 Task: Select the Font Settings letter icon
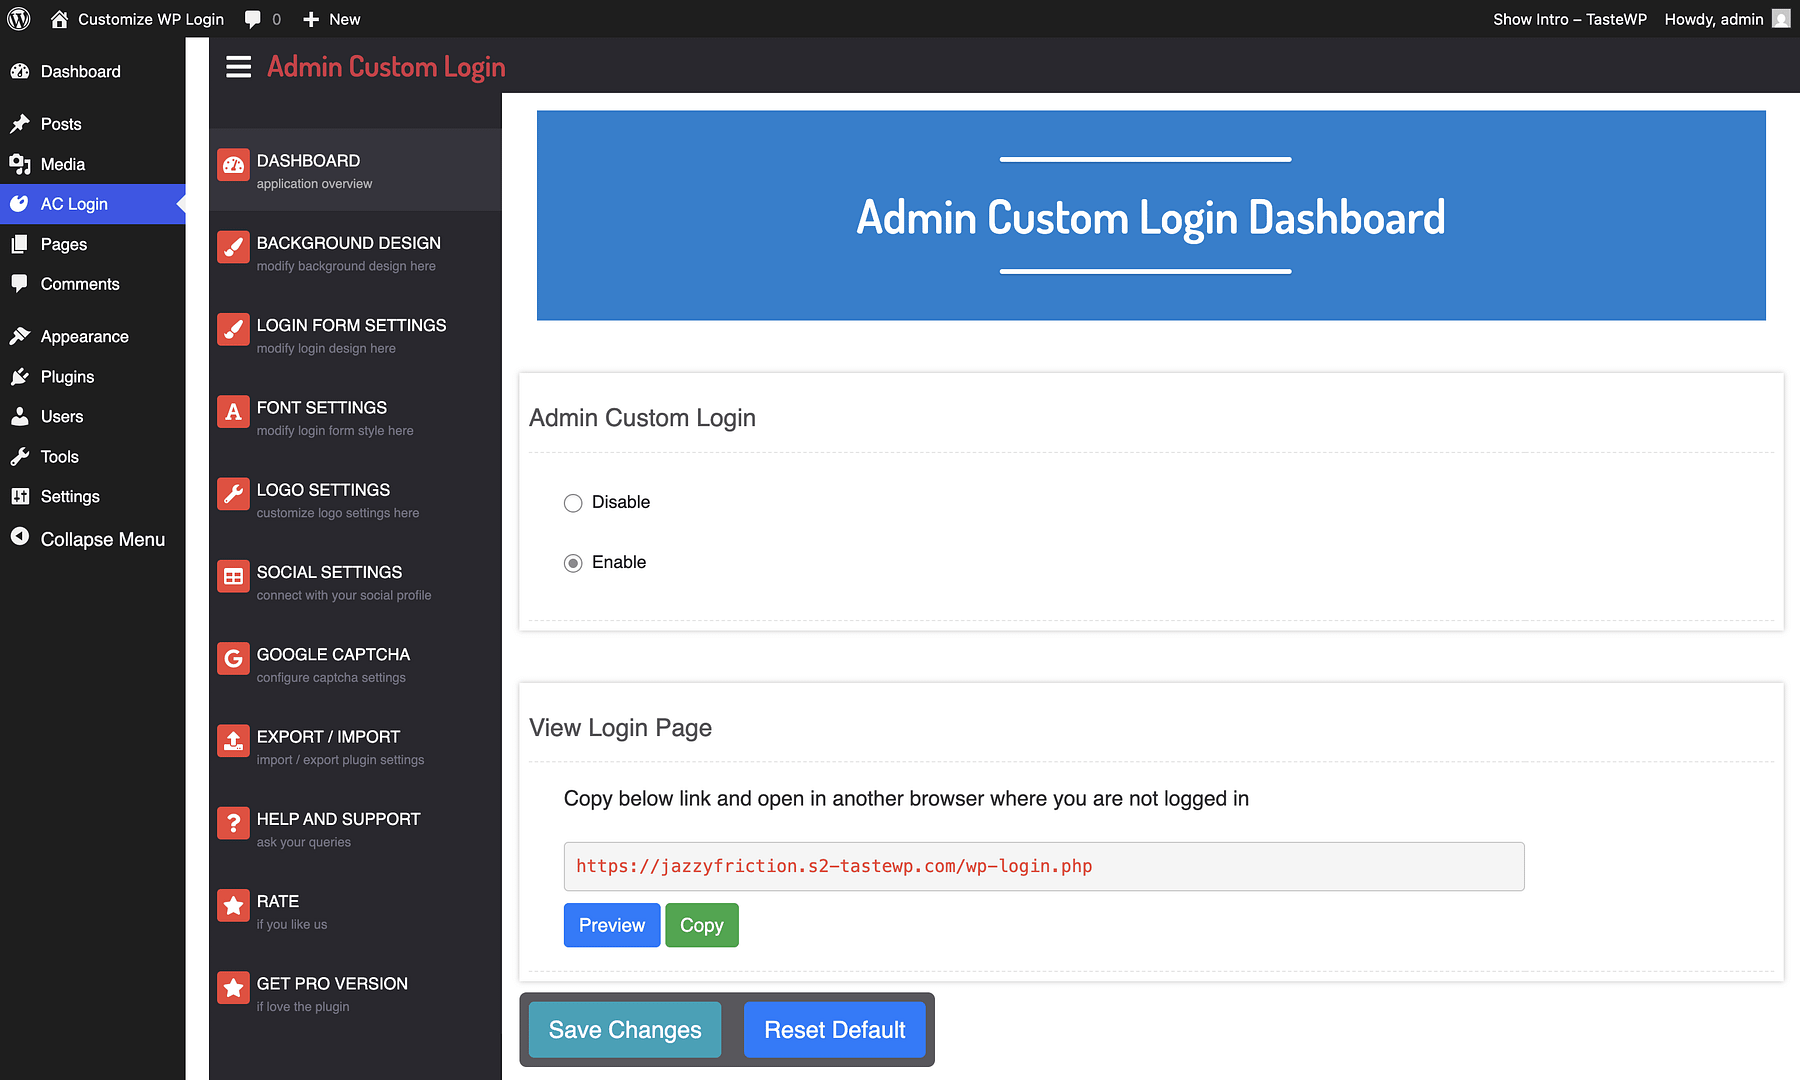pyautogui.click(x=233, y=411)
